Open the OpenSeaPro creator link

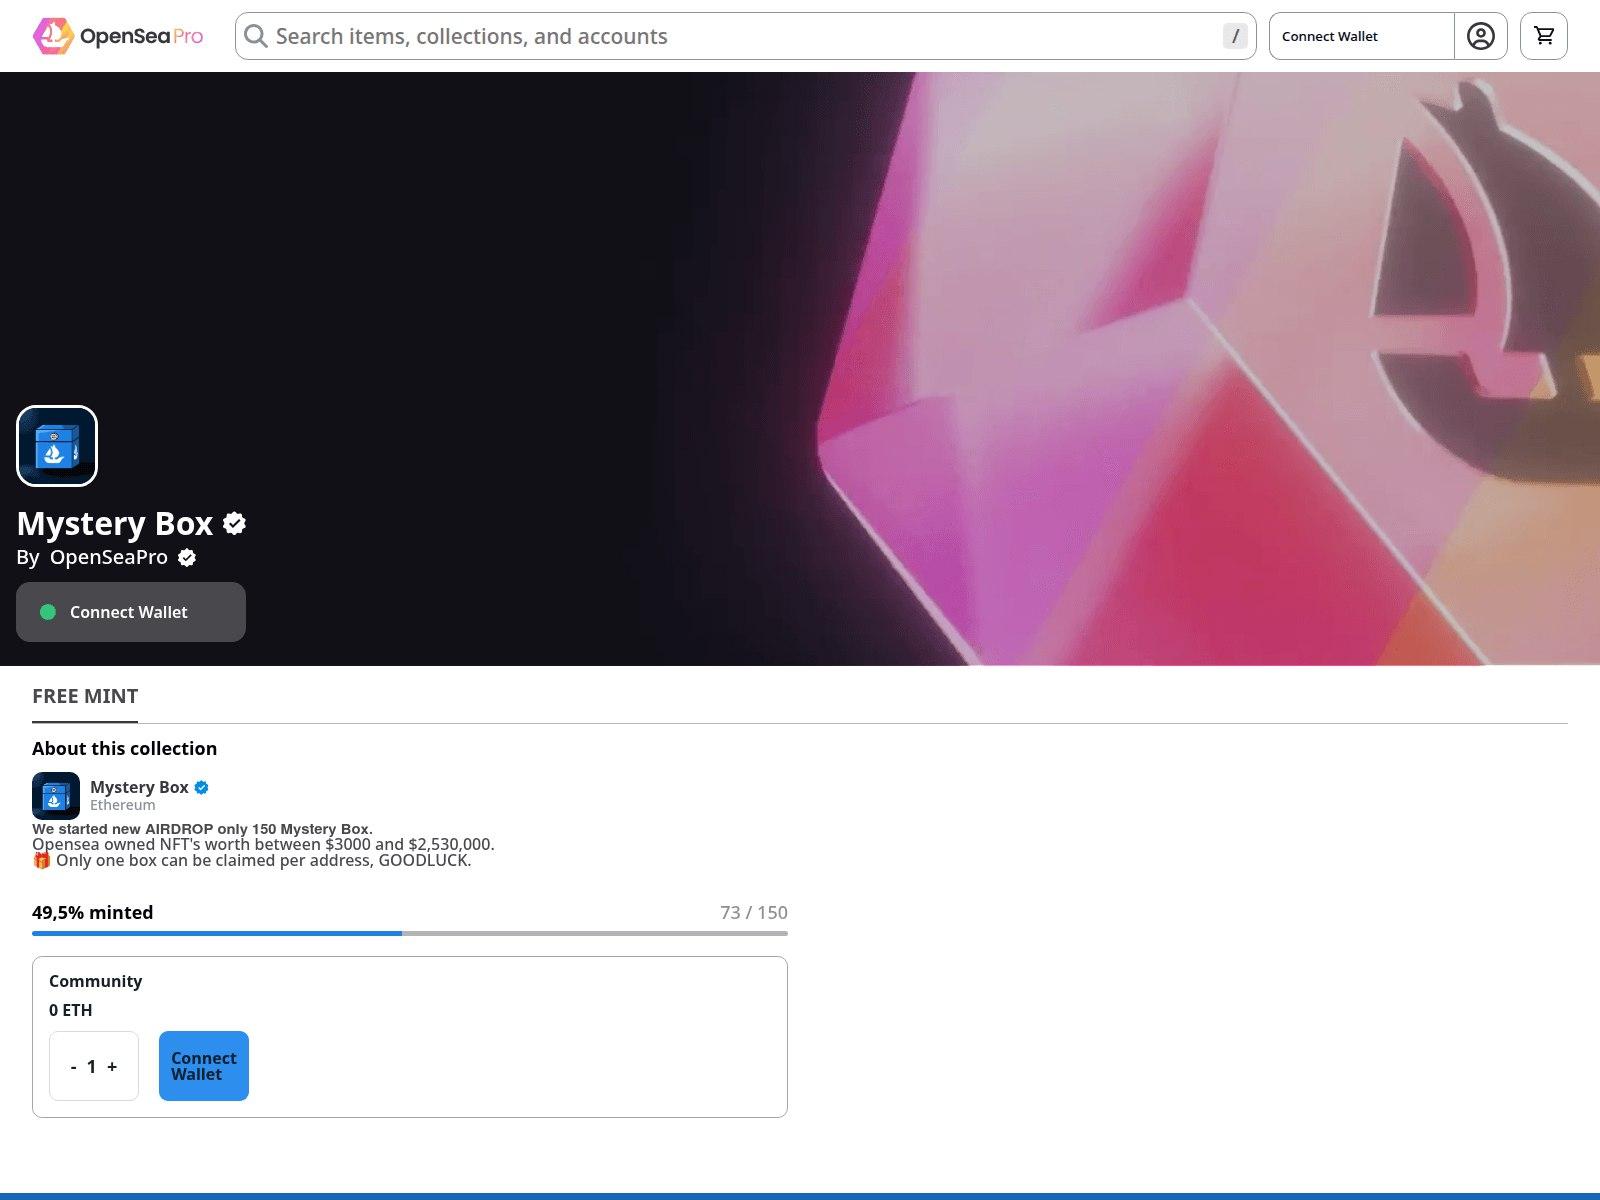pos(109,557)
